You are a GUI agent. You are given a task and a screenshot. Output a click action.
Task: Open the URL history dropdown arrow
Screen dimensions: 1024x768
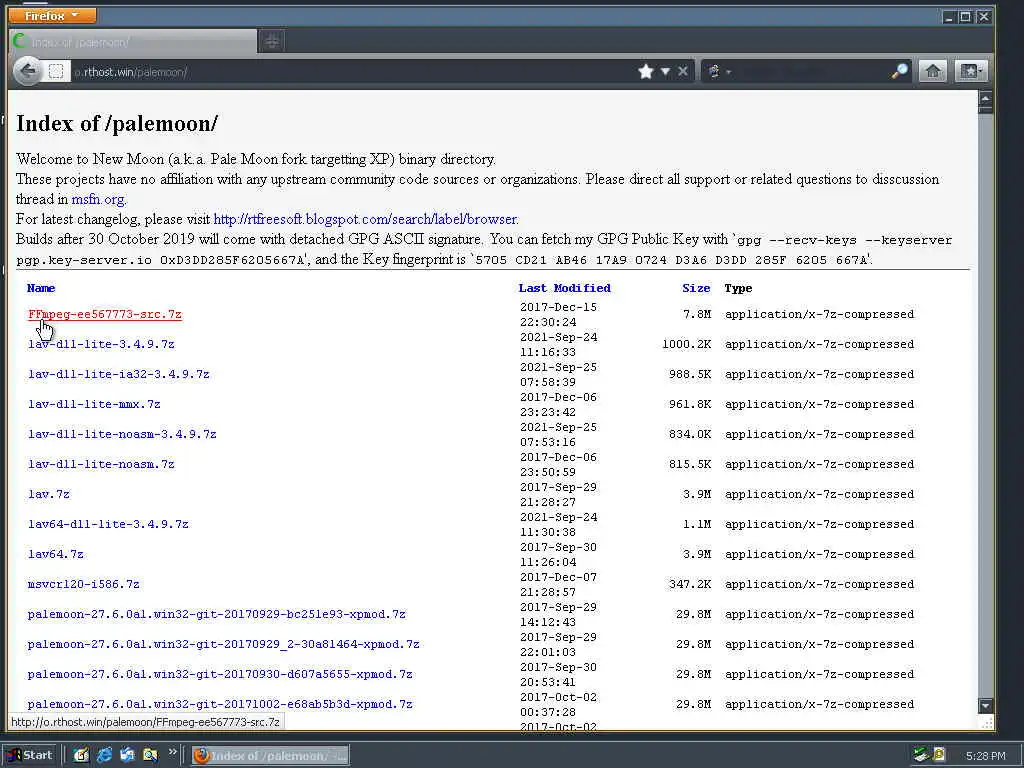click(665, 71)
